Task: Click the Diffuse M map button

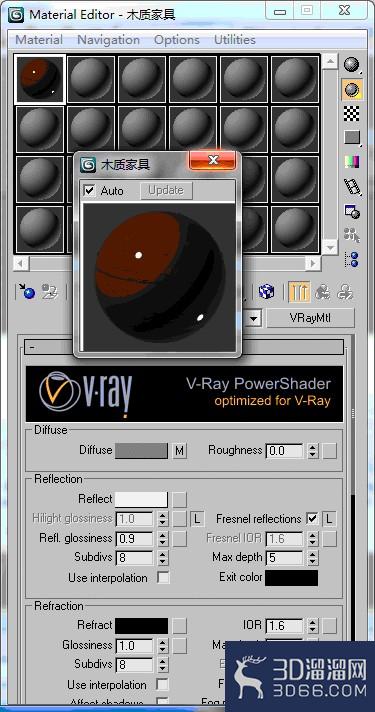Action: (180, 451)
